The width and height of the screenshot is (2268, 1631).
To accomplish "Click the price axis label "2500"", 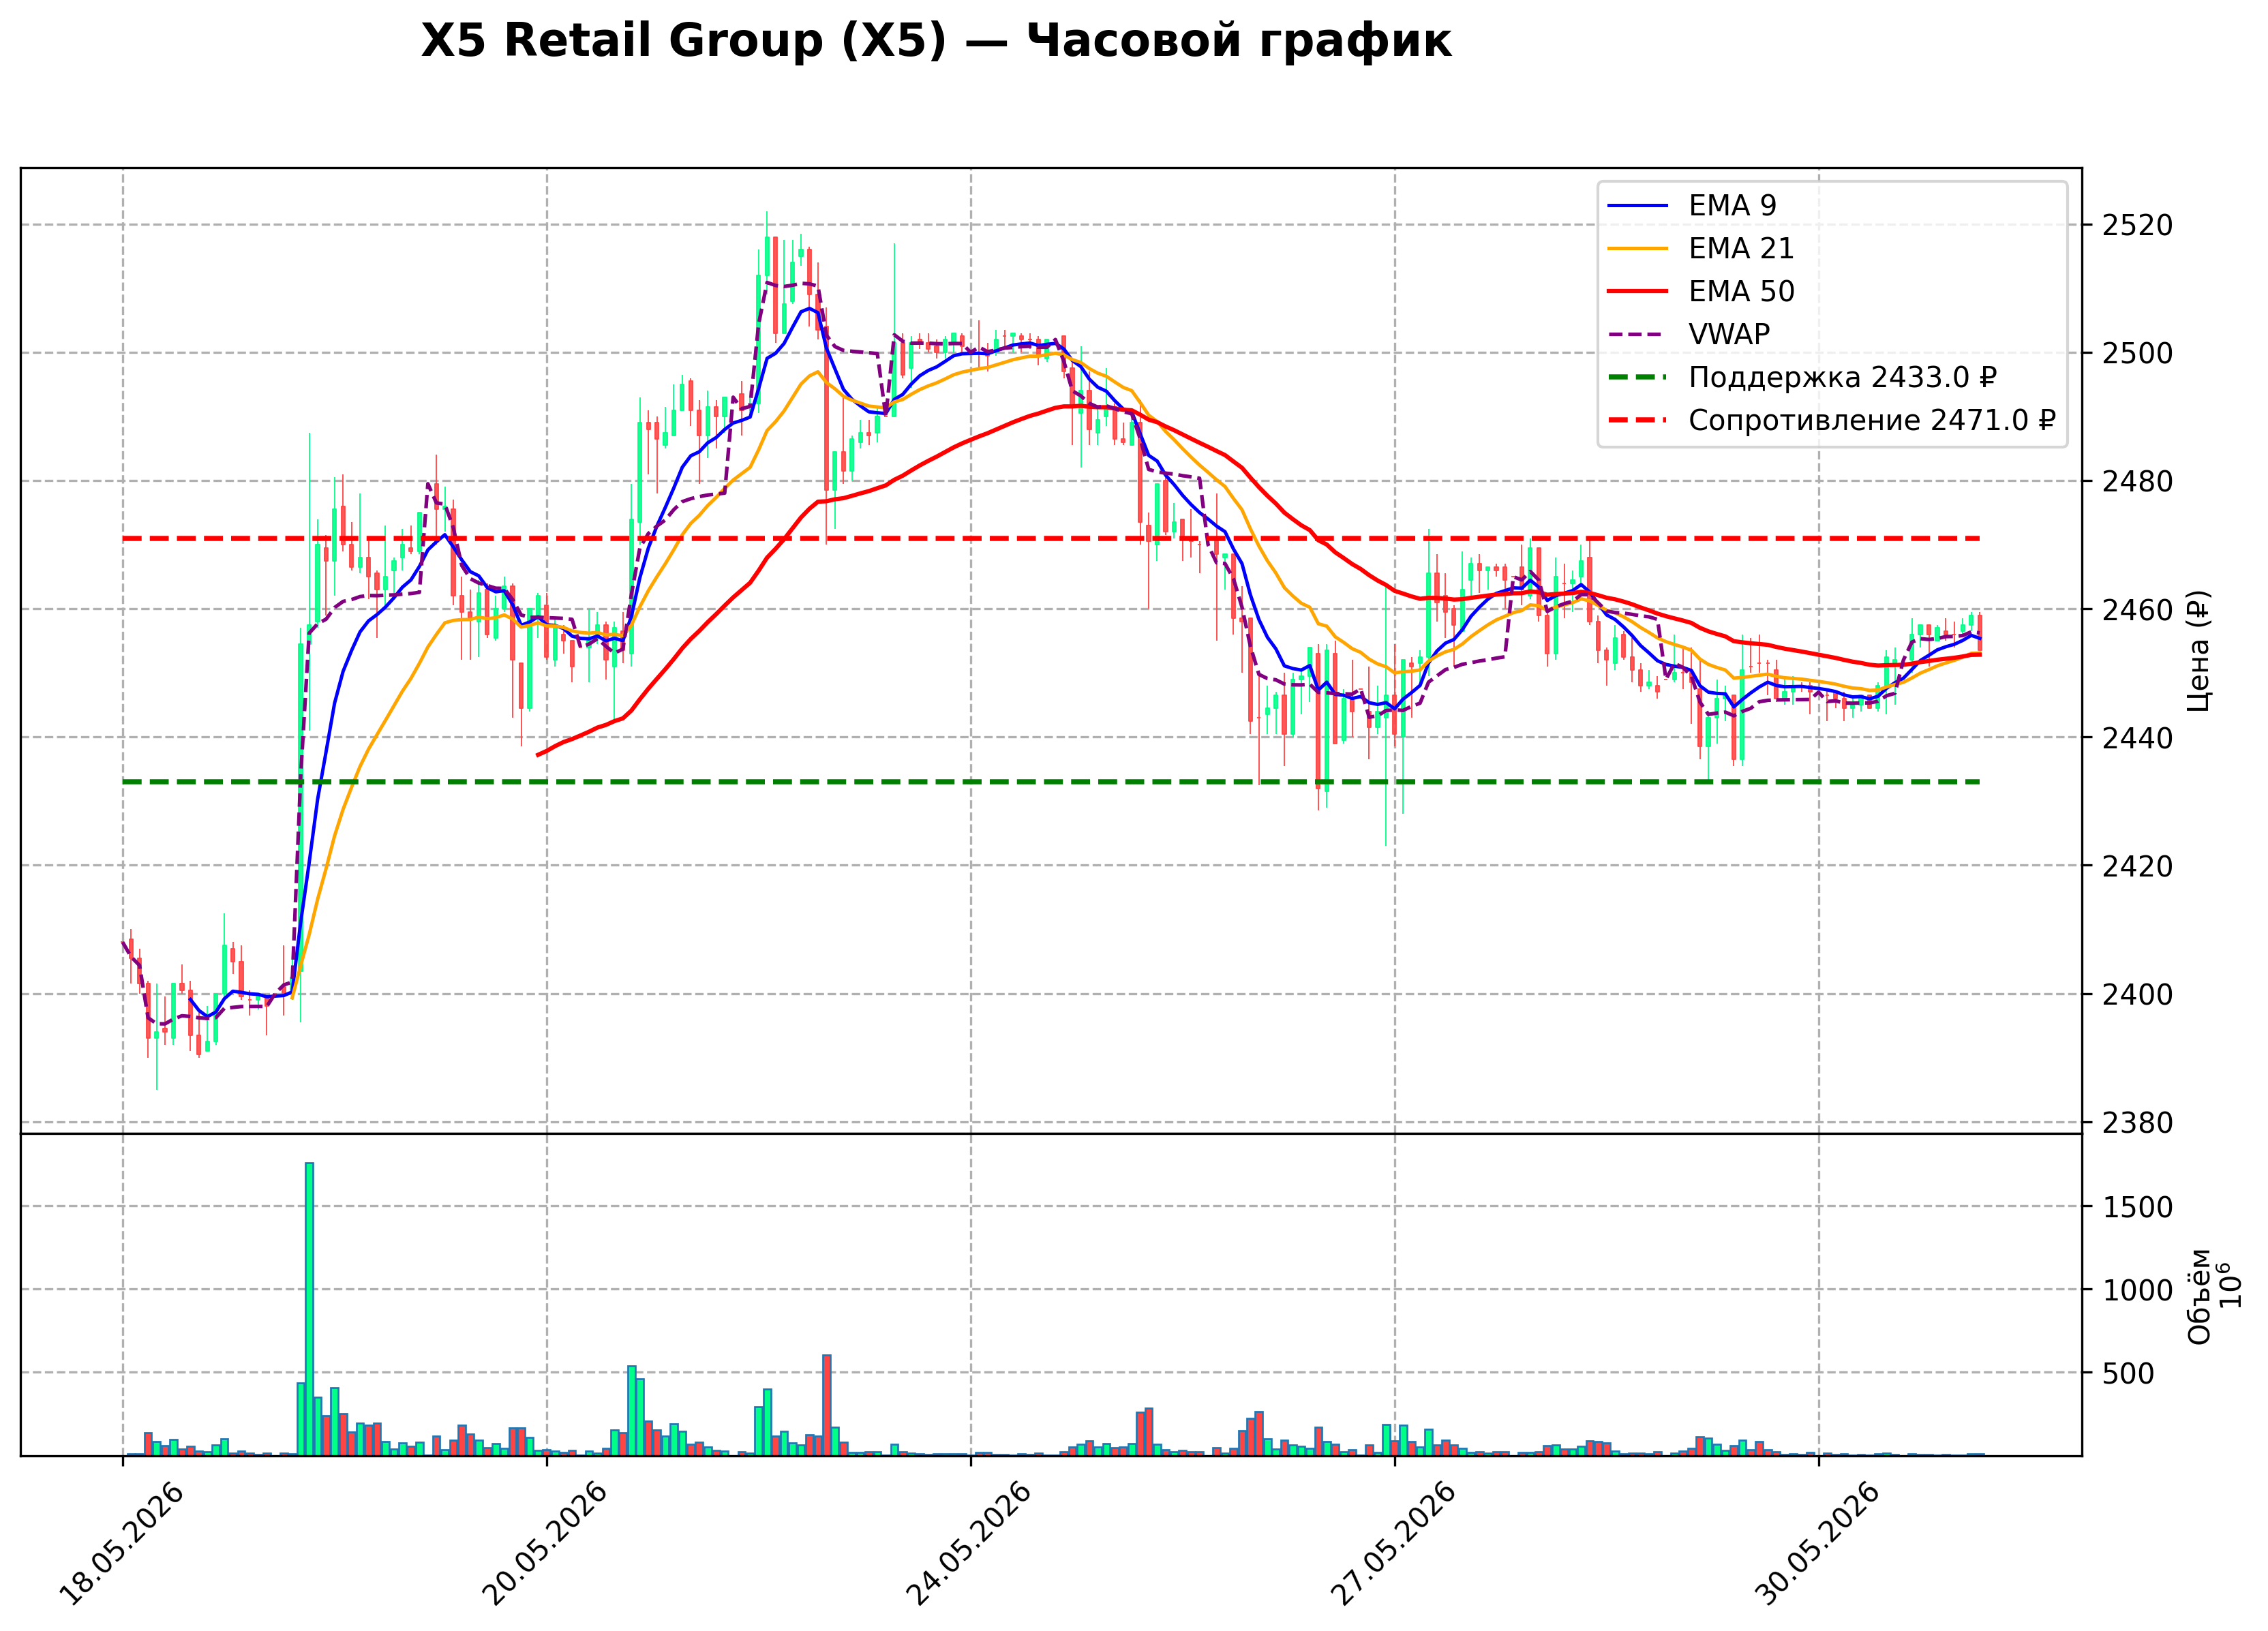I will pos(2137,353).
